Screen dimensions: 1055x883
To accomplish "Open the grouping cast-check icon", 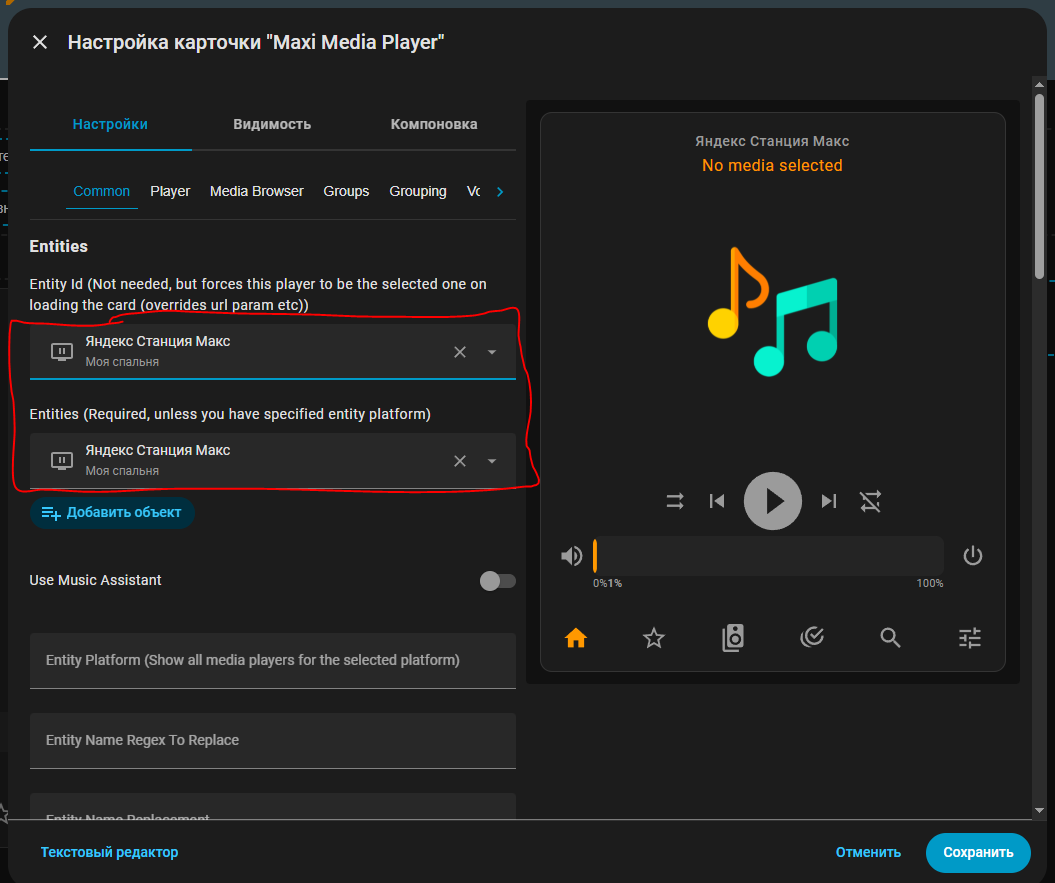I will coord(811,637).
